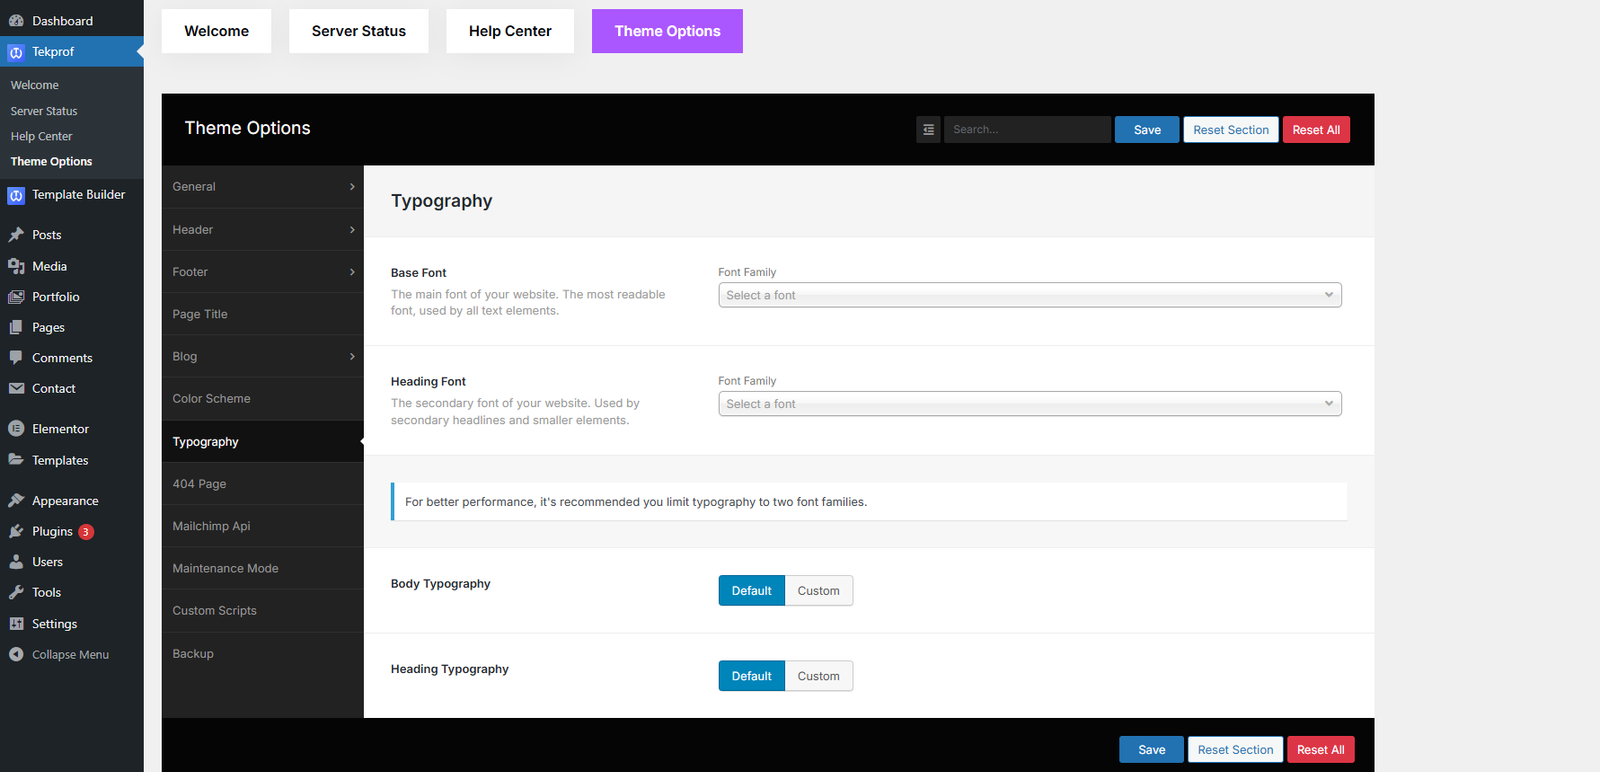Select Default for Heading Typography

[x=751, y=676]
